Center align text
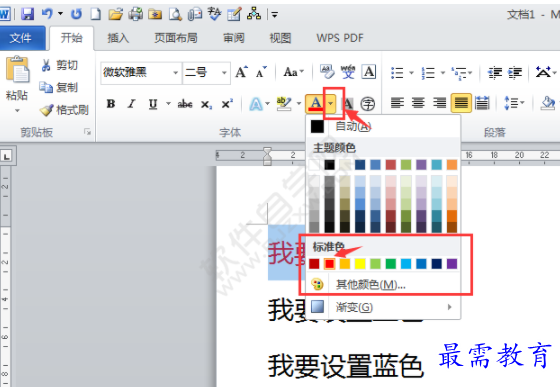Image resolution: width=560 pixels, height=387 pixels. [418, 104]
